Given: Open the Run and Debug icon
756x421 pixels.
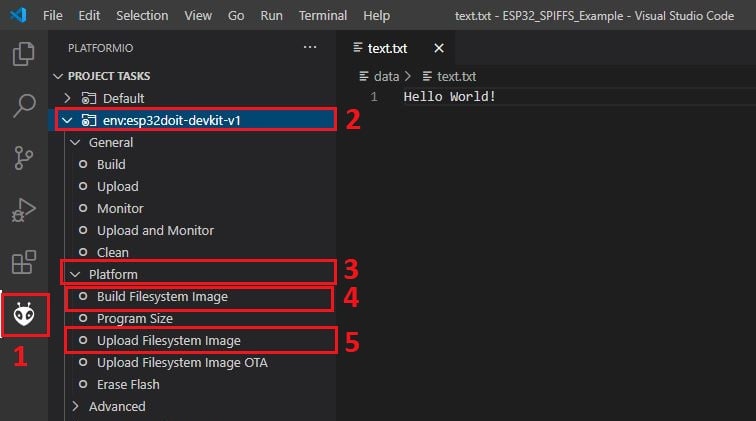Looking at the screenshot, I should 23,209.
